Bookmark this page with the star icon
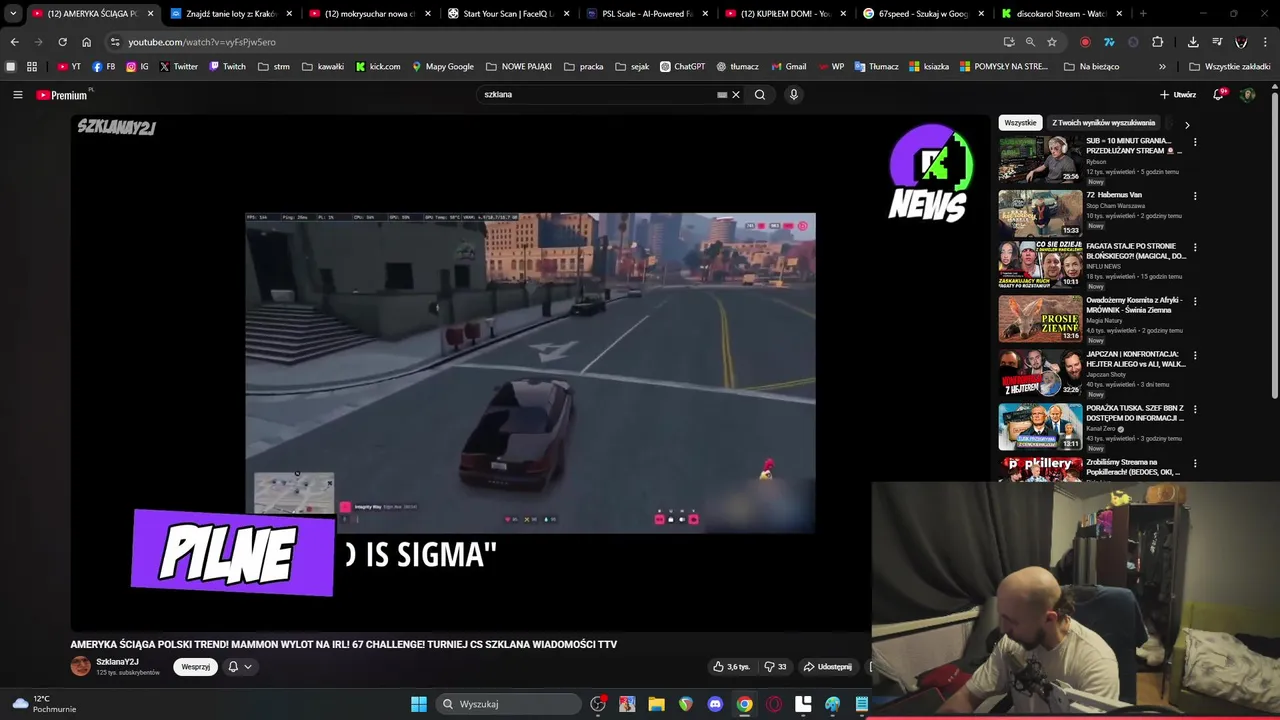 click(x=1052, y=42)
